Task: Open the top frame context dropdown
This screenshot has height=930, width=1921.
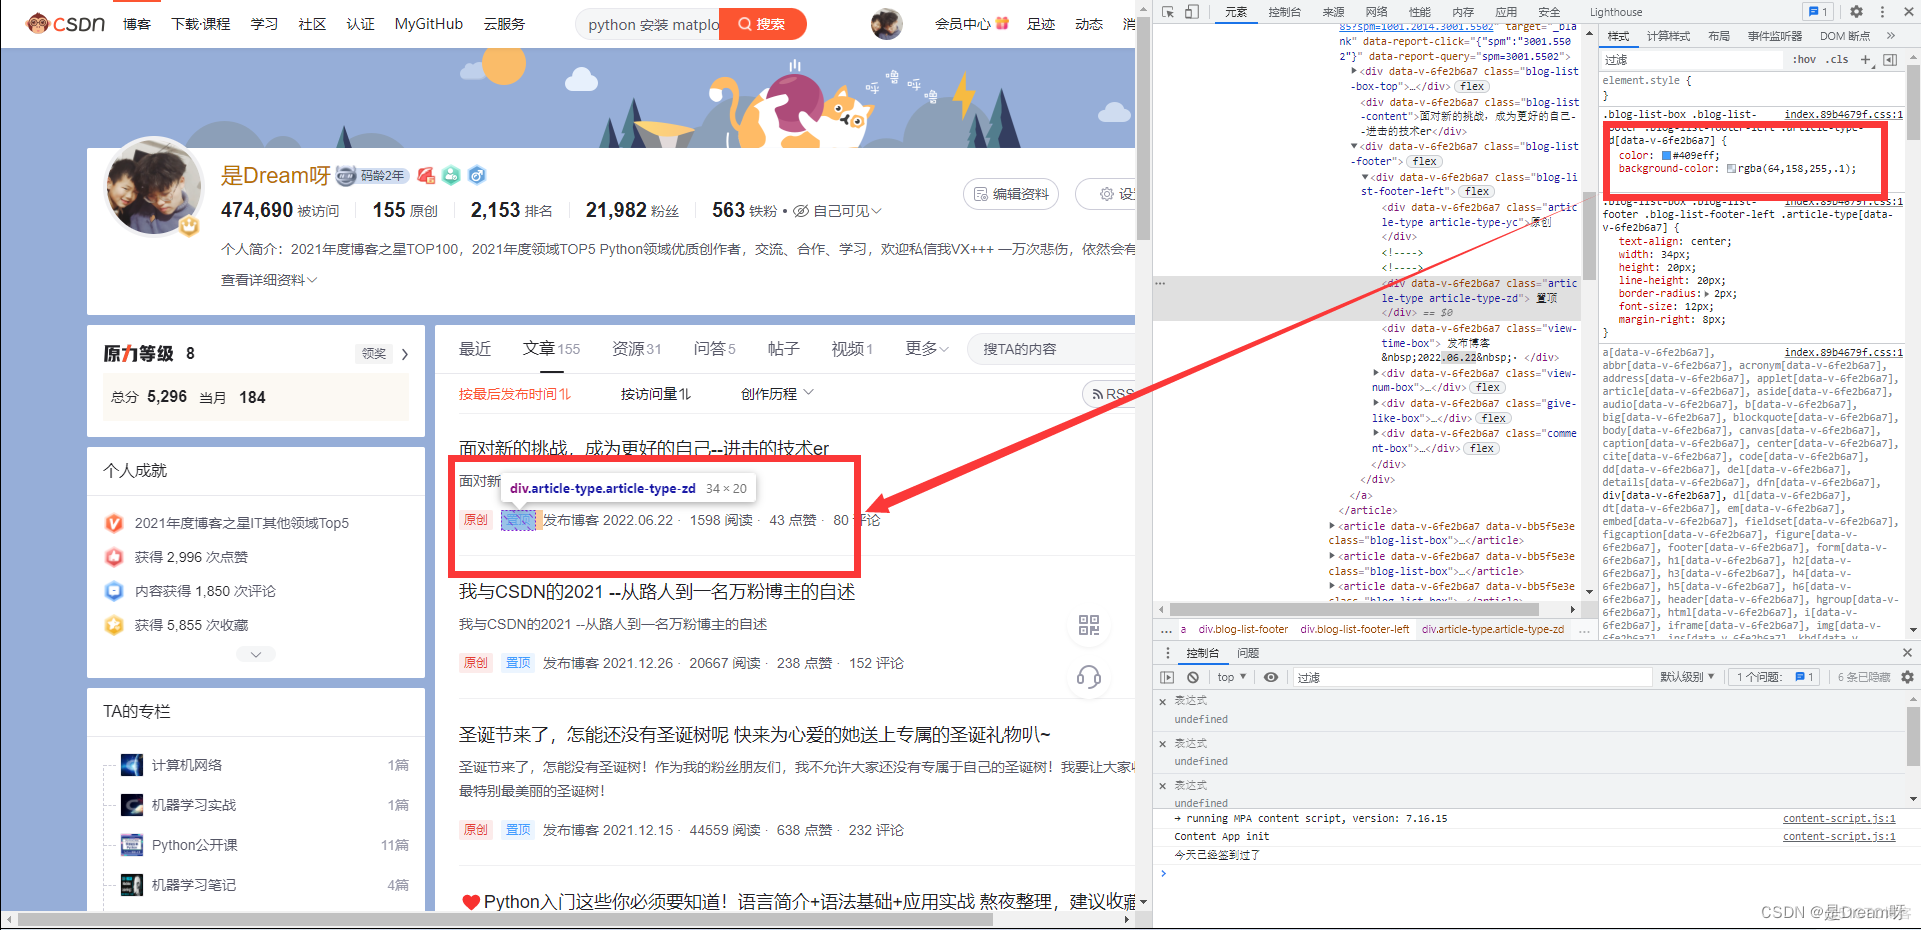Action: [x=1231, y=677]
